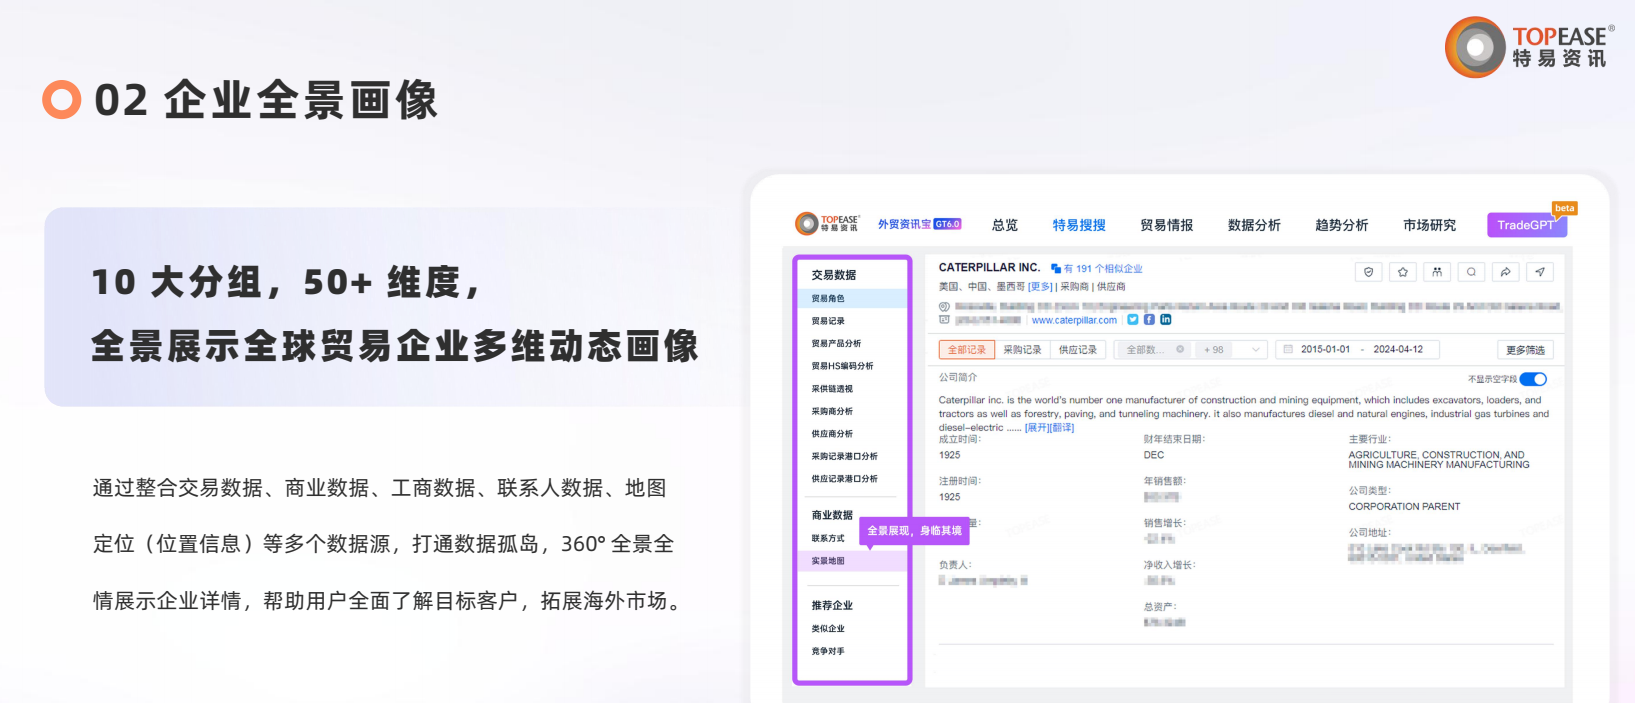Image resolution: width=1635 pixels, height=703 pixels.
Task: Click the start date 2015-01-01 field
Action: click(1325, 350)
